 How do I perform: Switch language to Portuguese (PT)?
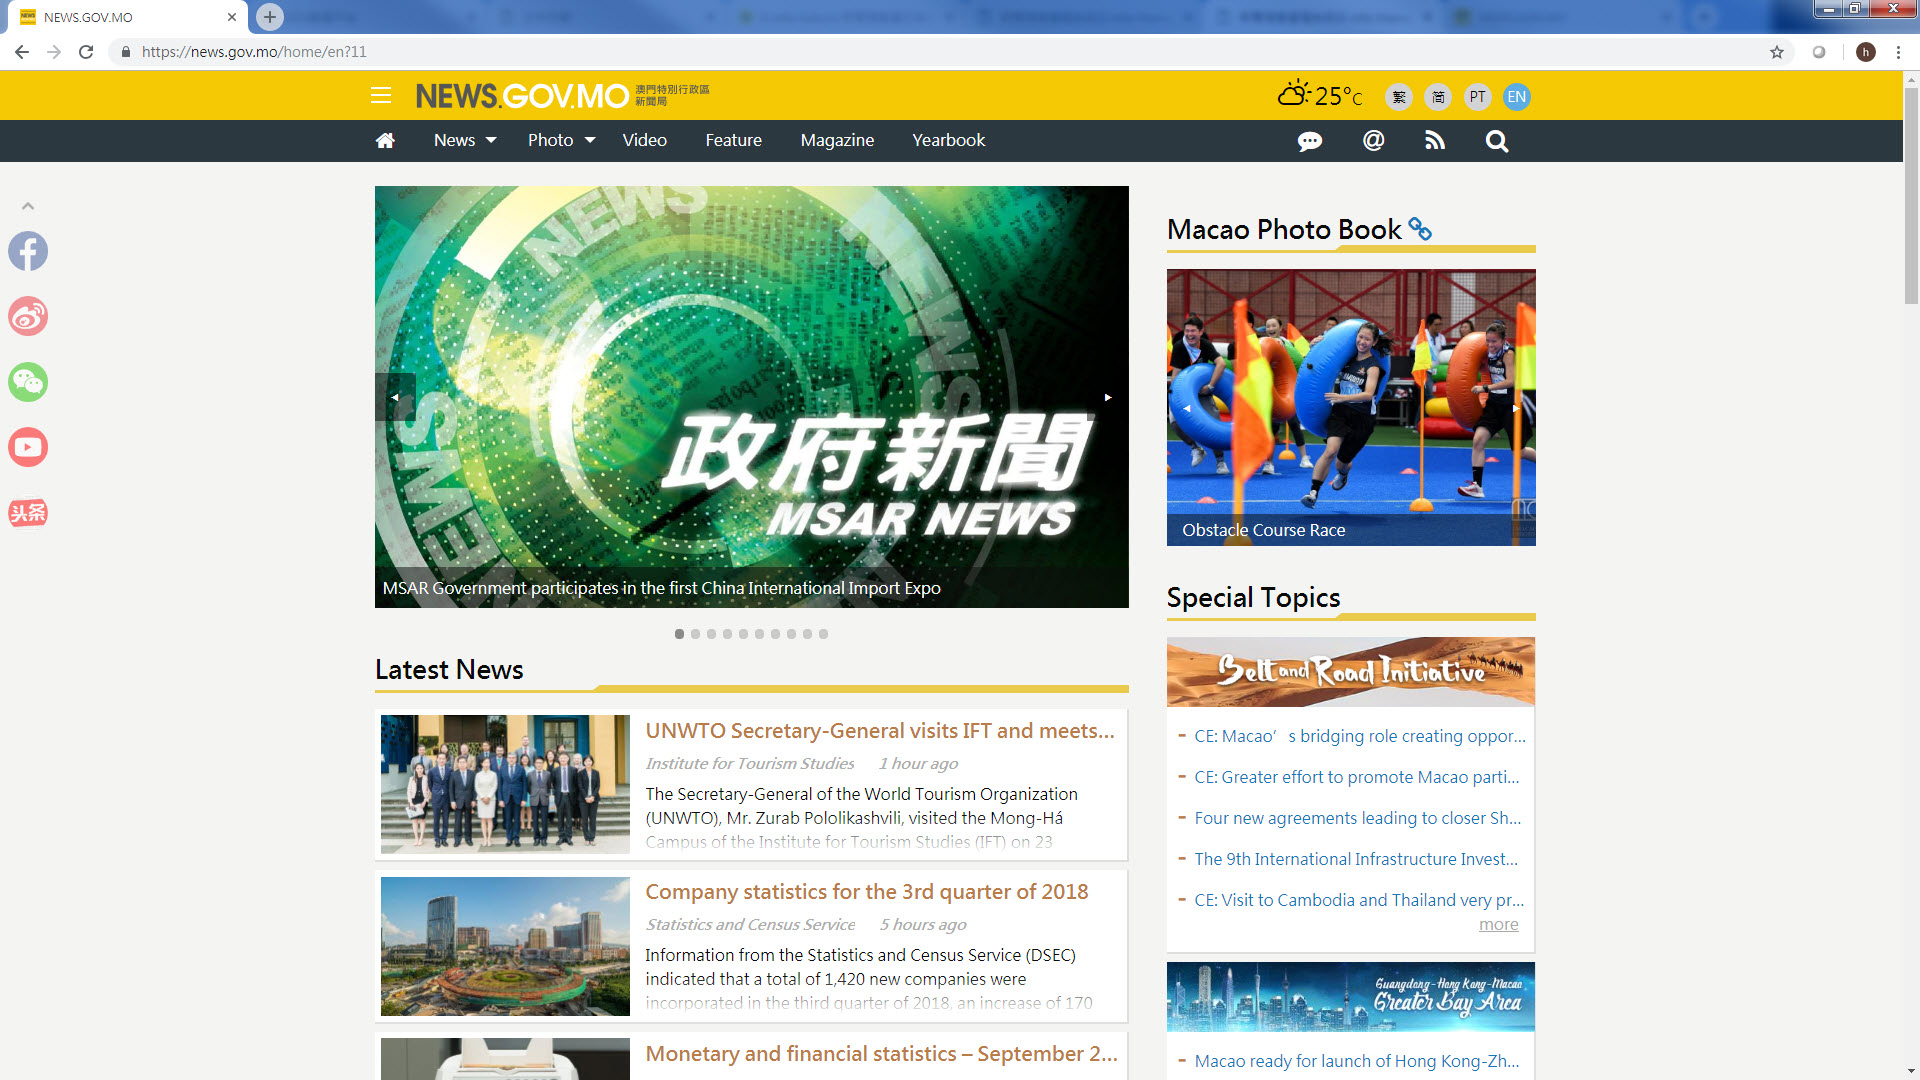coord(1477,97)
